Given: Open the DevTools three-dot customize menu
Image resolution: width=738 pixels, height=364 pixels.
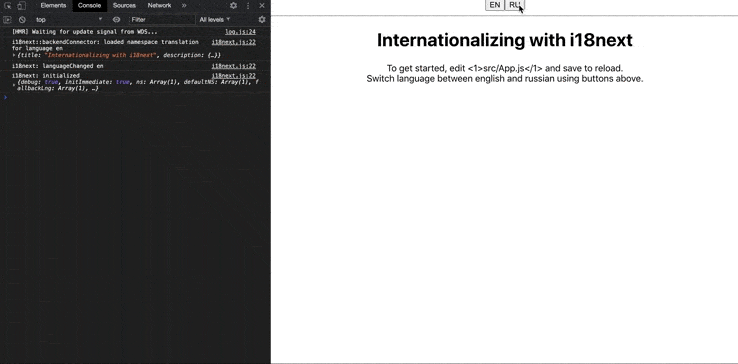Looking at the screenshot, I should pyautogui.click(x=248, y=6).
